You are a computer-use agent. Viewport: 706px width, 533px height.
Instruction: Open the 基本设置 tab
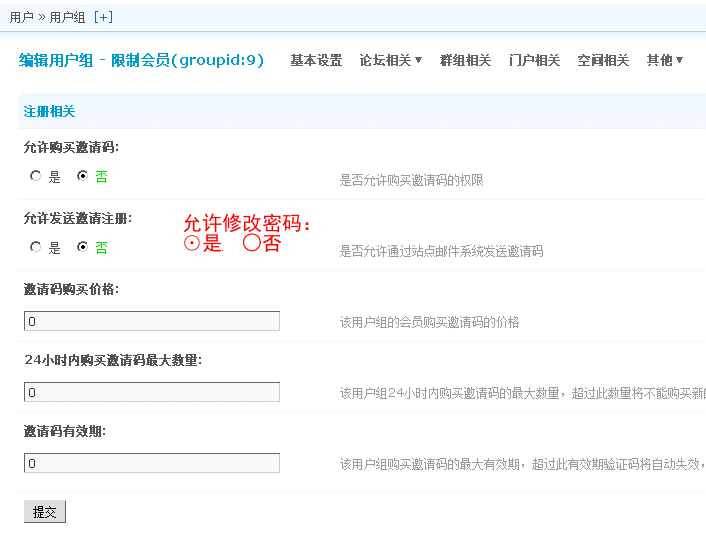316,60
